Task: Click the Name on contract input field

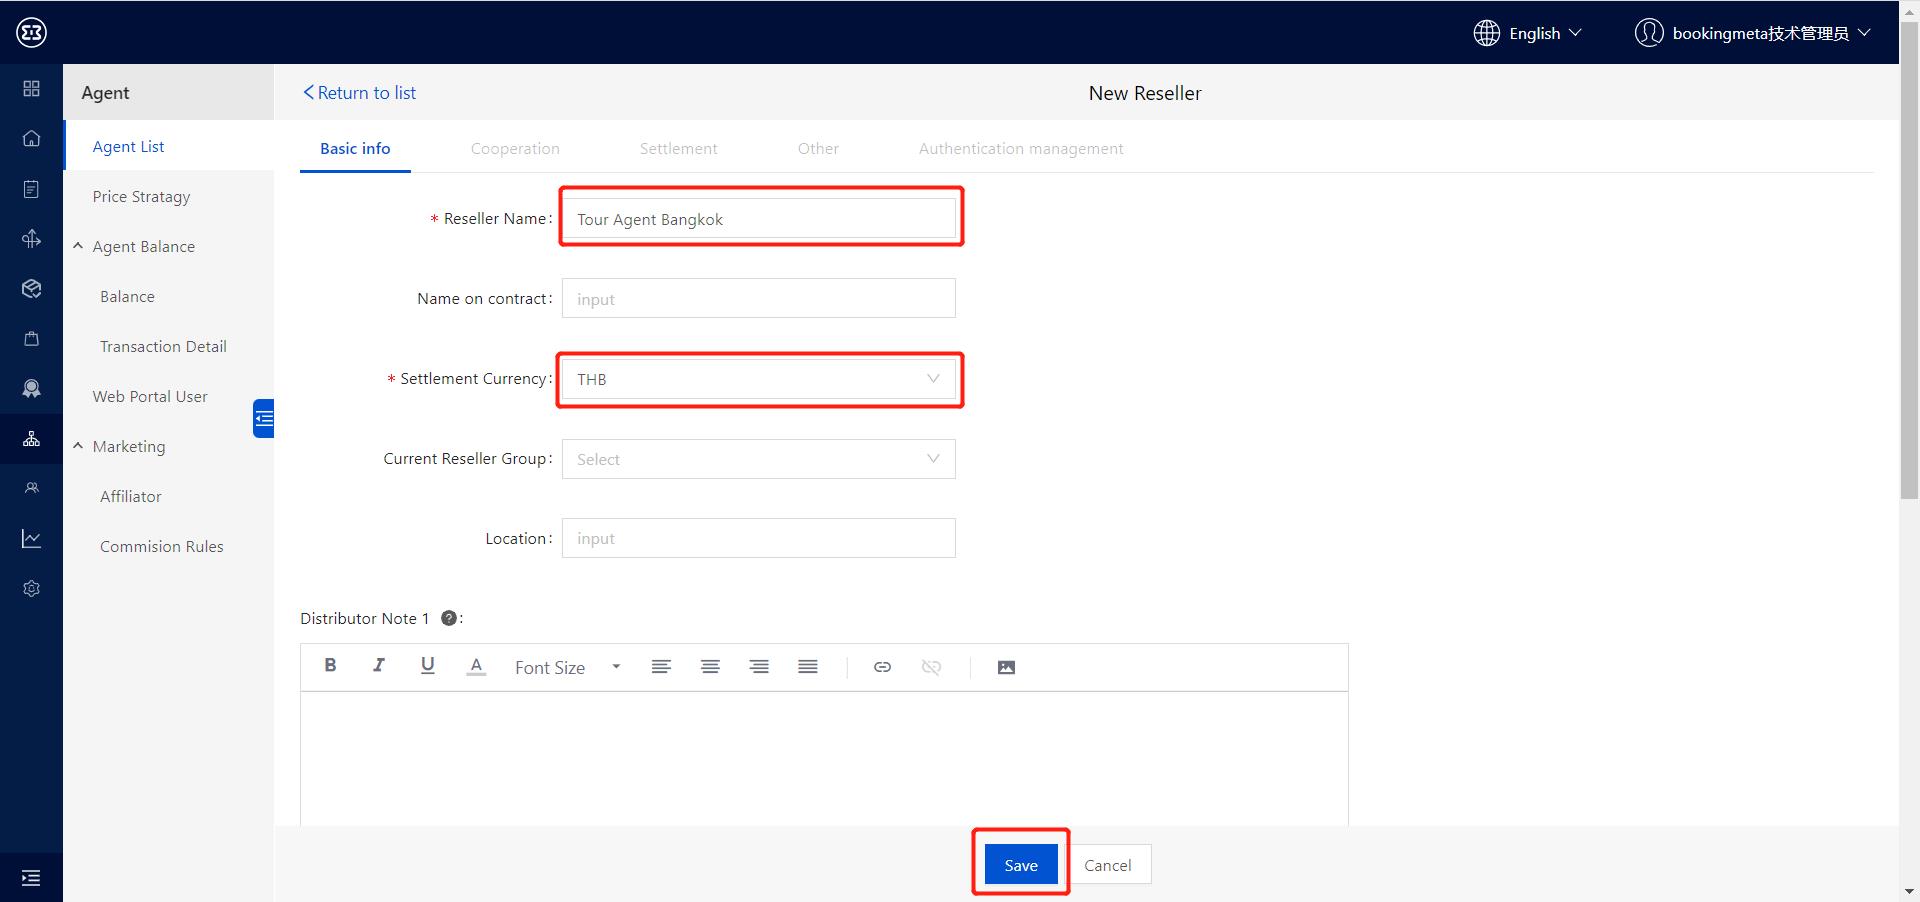Action: 758,299
